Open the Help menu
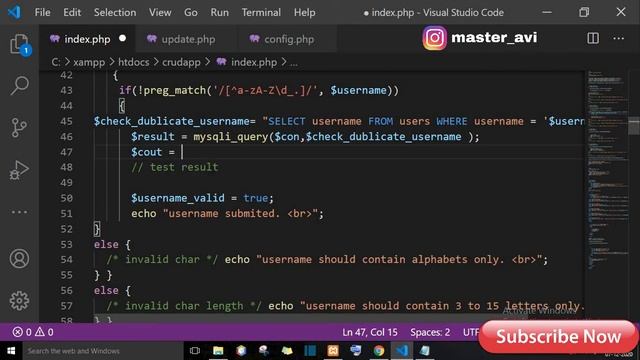640x360 pixels. (x=304, y=13)
